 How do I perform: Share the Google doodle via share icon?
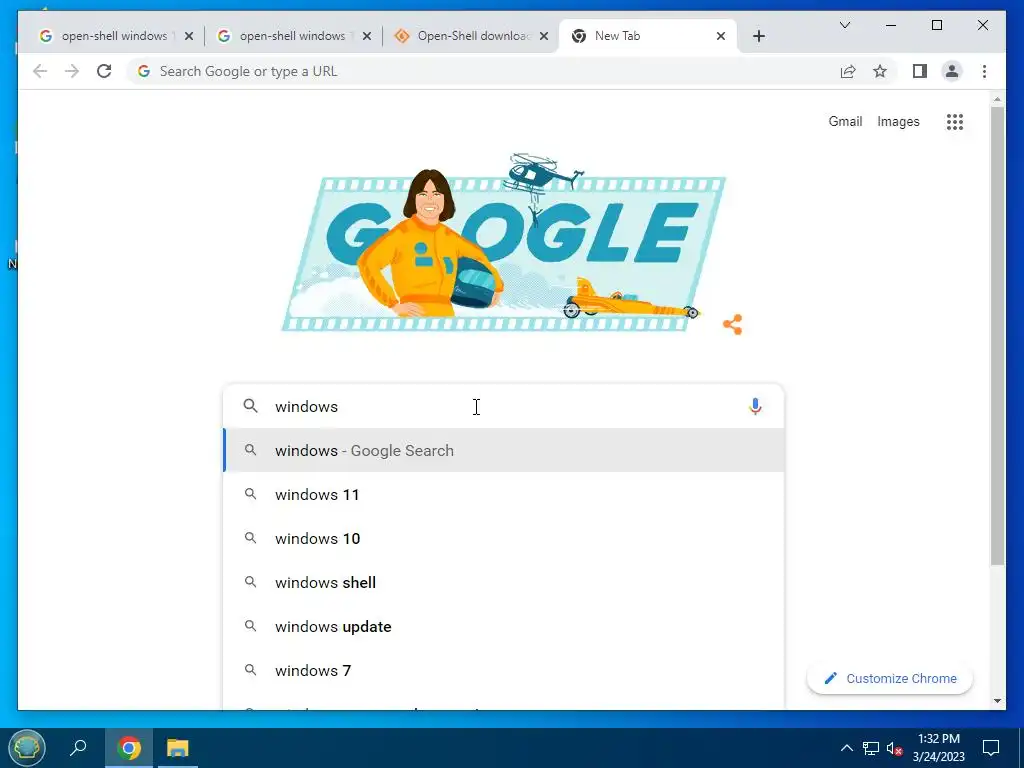[x=732, y=325]
